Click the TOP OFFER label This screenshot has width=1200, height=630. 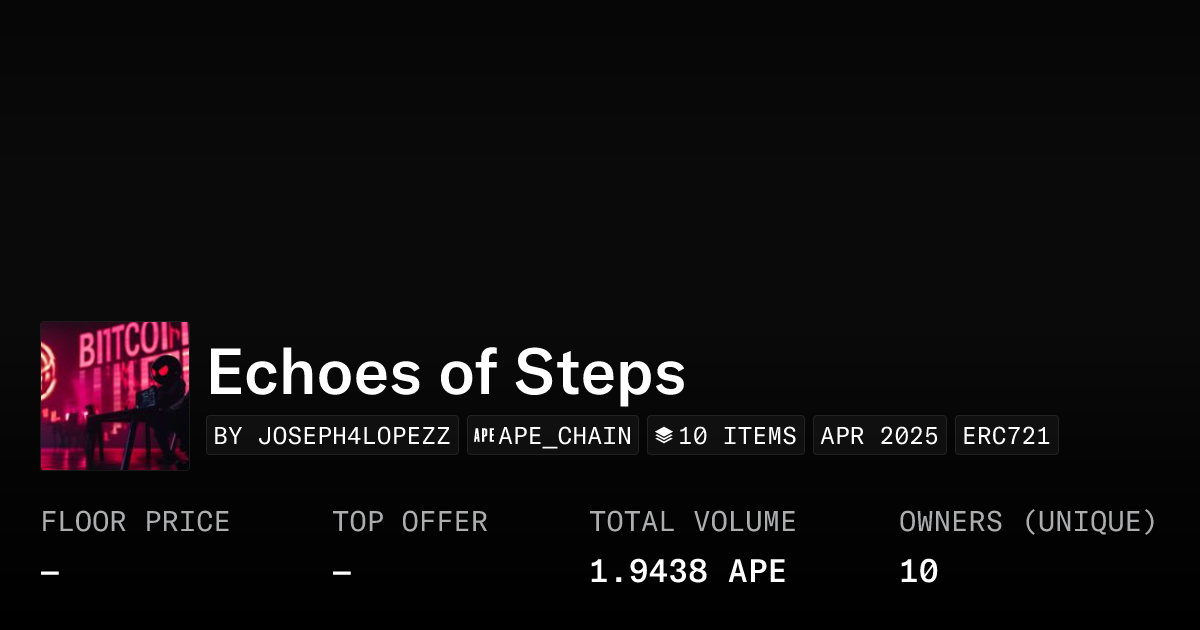tap(410, 522)
